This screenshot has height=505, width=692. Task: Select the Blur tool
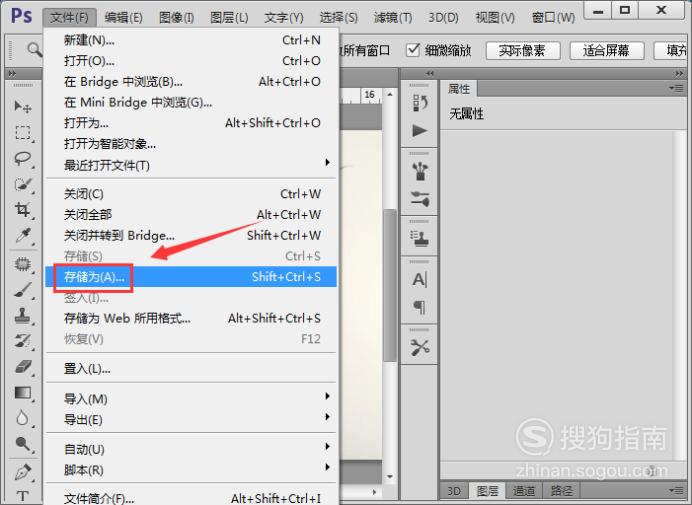pos(23,418)
